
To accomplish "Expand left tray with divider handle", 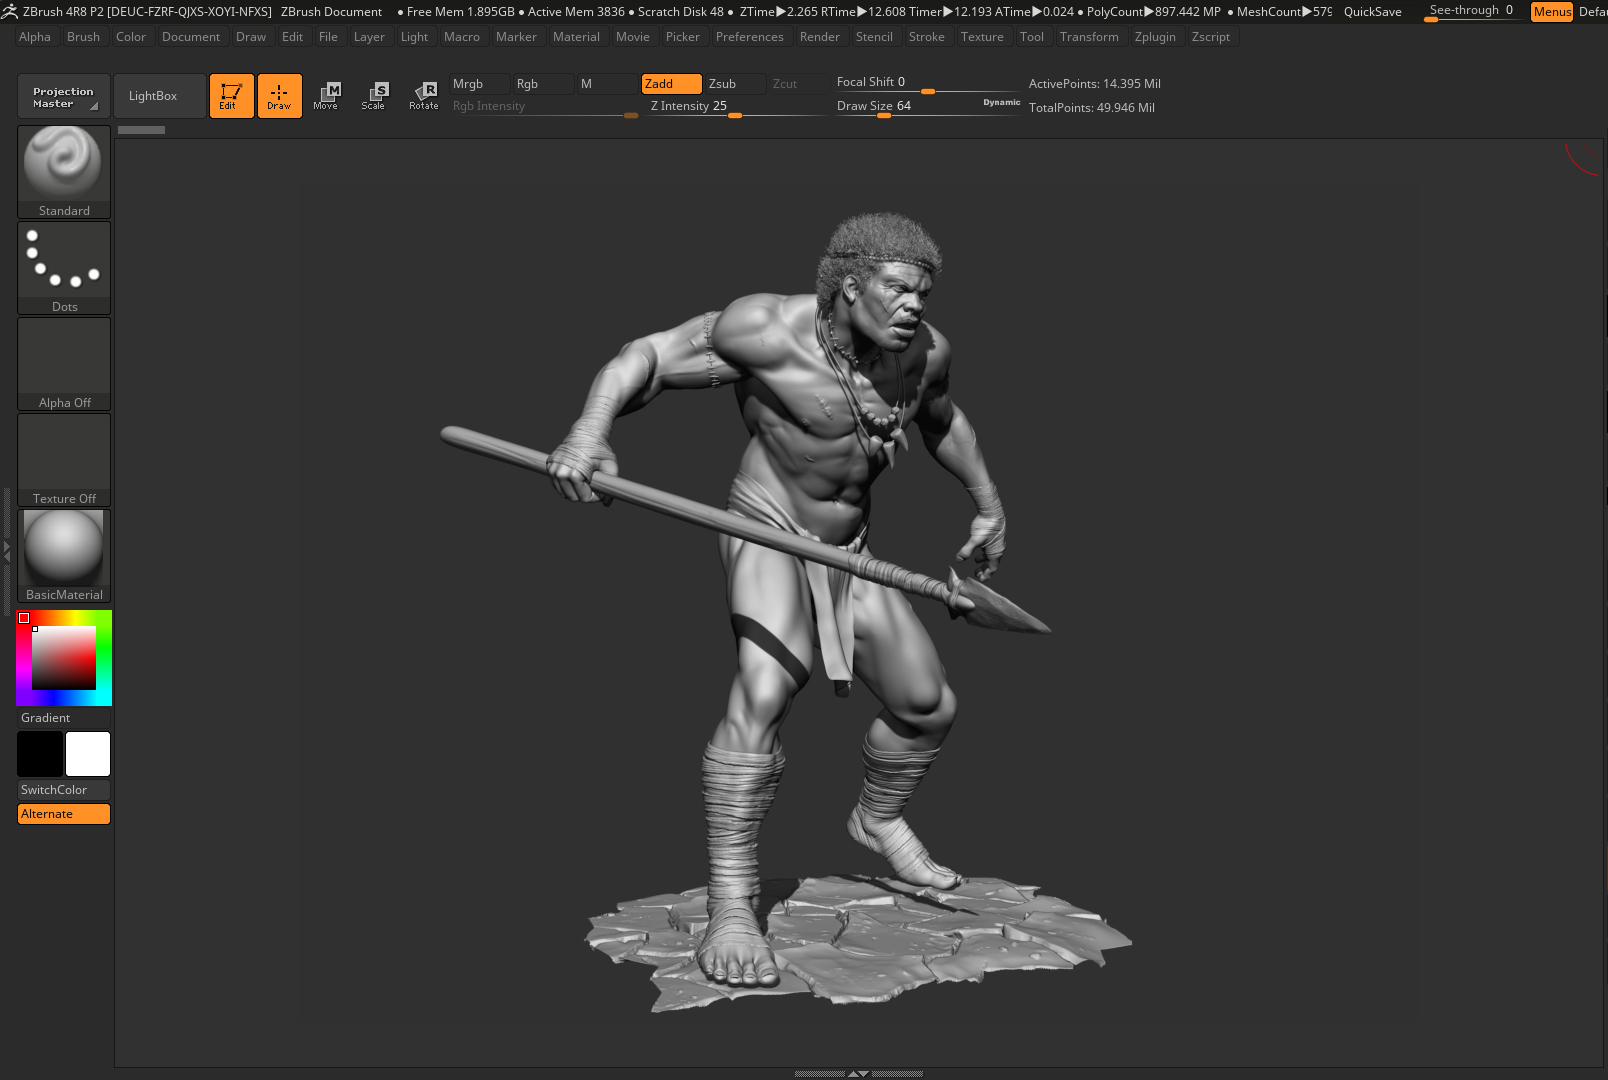I will (6, 550).
